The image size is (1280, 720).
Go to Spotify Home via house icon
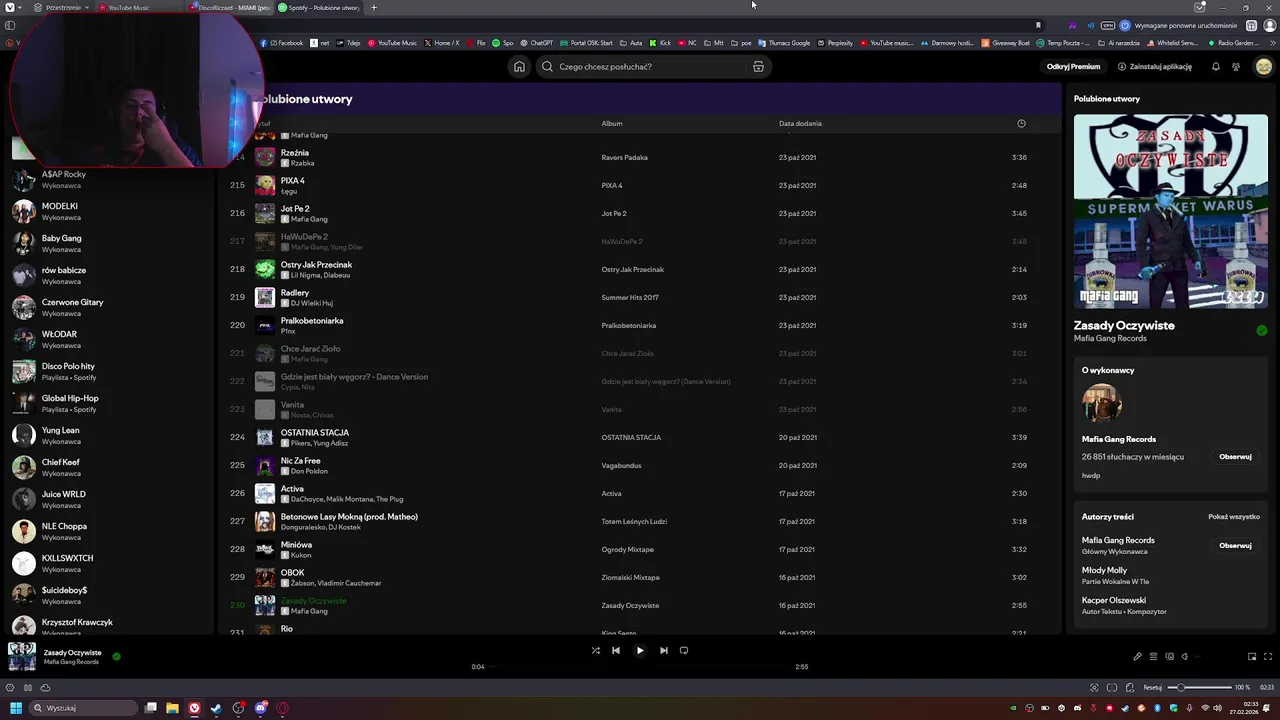519,67
